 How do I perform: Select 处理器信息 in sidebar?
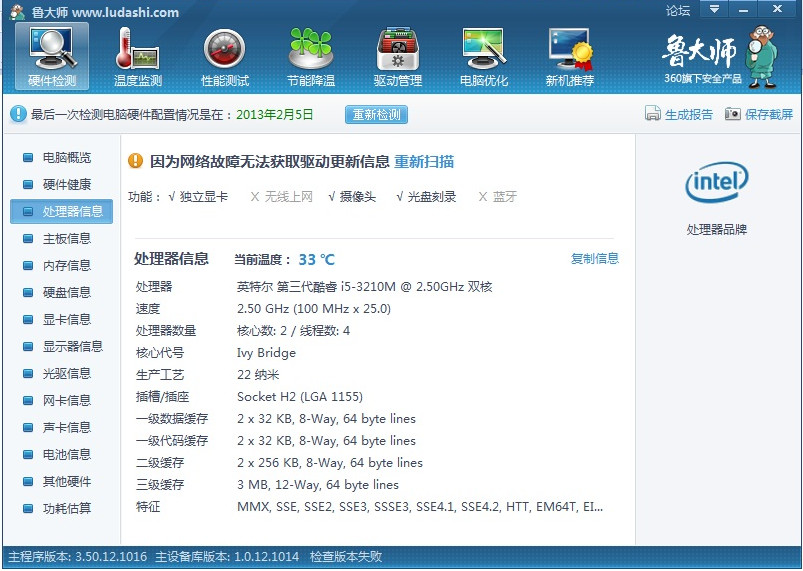click(x=61, y=212)
